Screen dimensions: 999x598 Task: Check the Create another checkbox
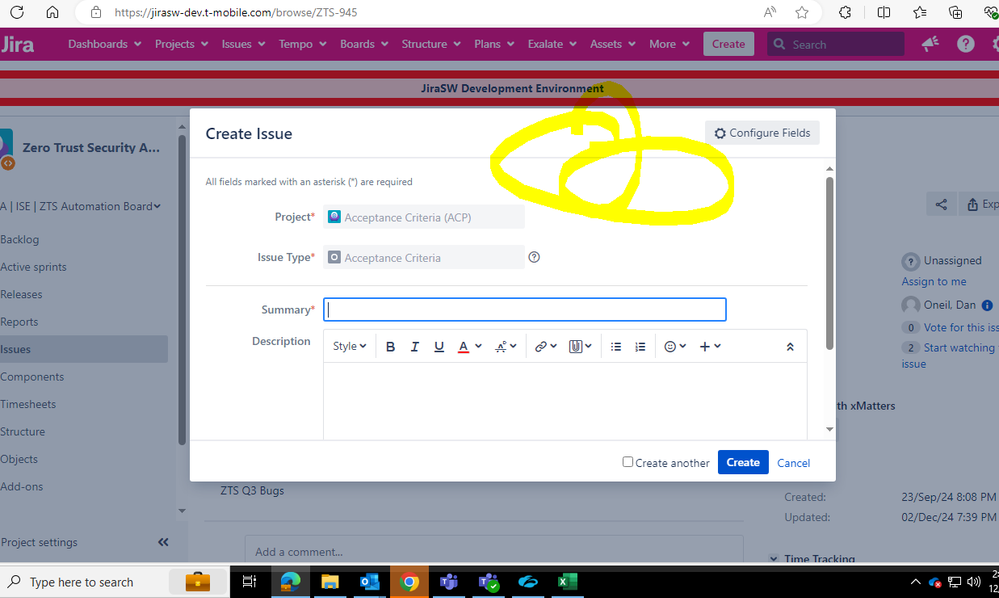pos(628,462)
